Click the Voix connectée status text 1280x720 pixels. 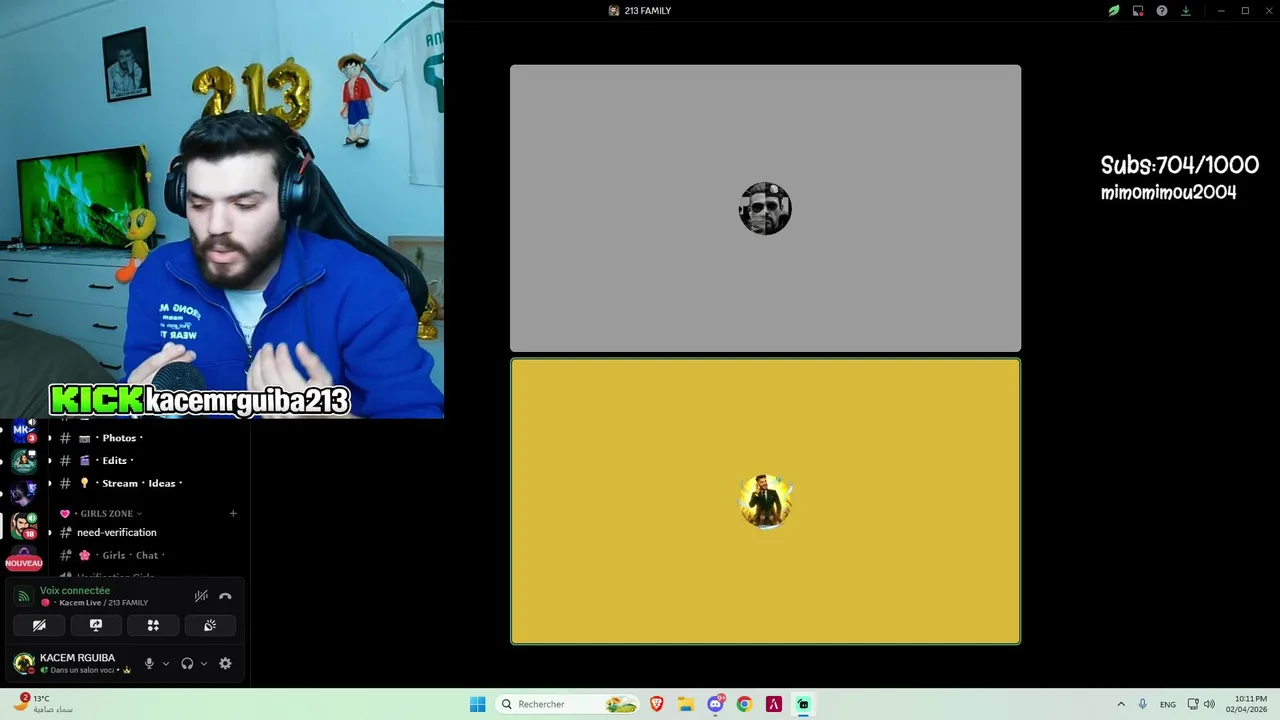[75, 591]
